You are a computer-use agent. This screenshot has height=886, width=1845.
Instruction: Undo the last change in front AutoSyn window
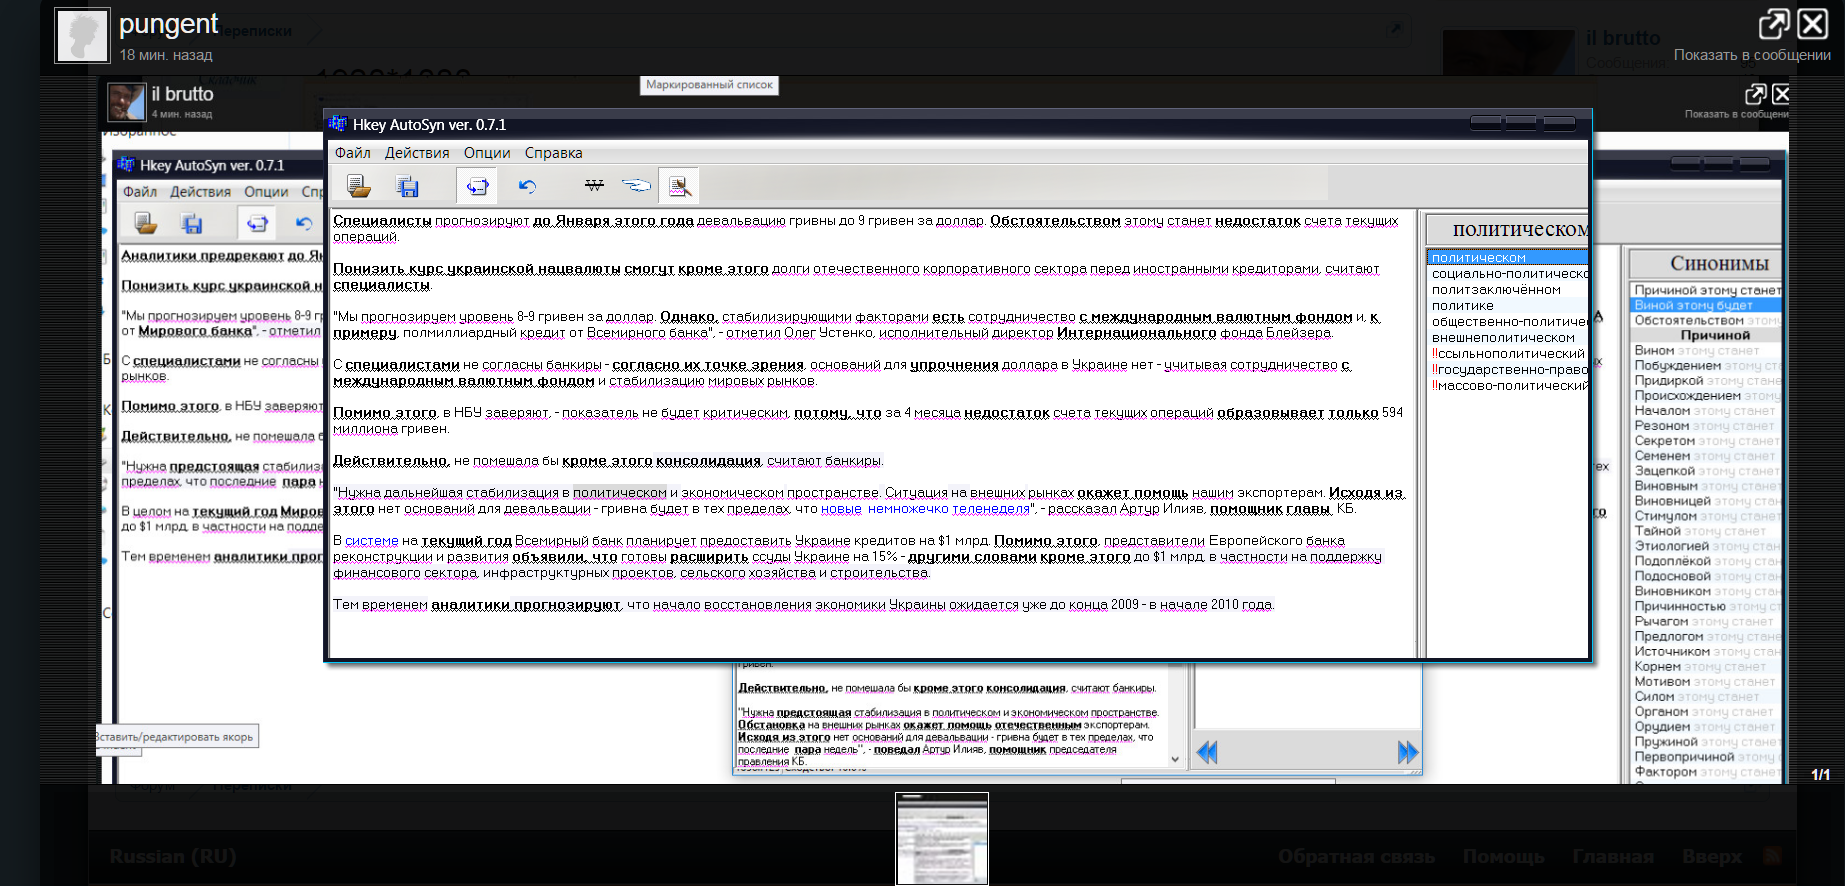pos(528,186)
